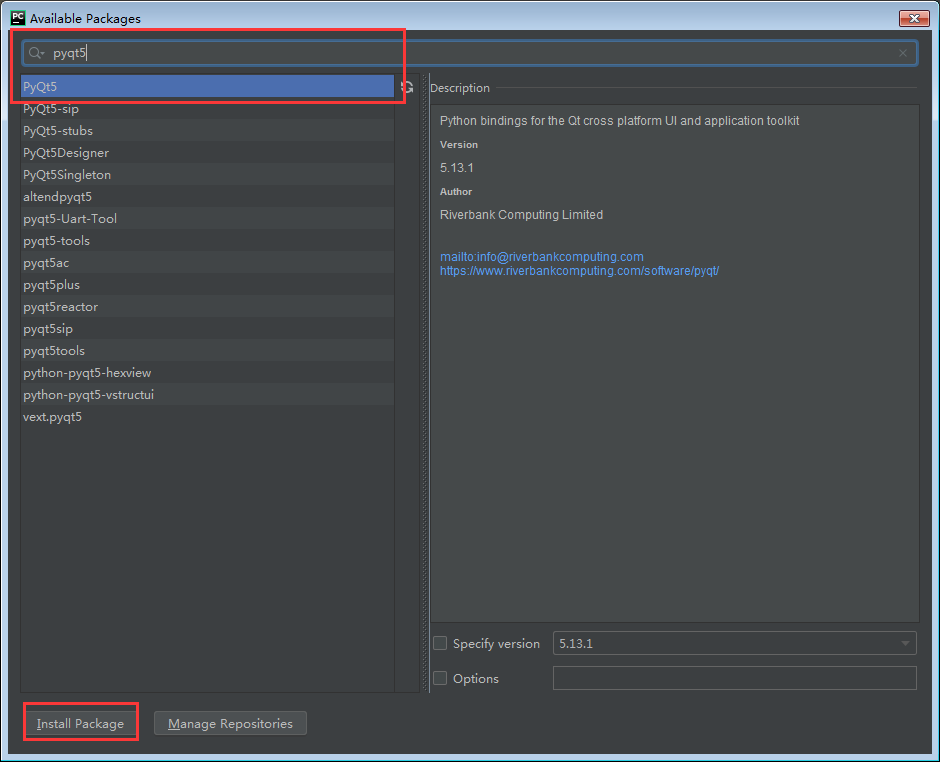The image size is (940, 762).
Task: Select the pyqt5tools package
Action: pyautogui.click(x=207, y=351)
